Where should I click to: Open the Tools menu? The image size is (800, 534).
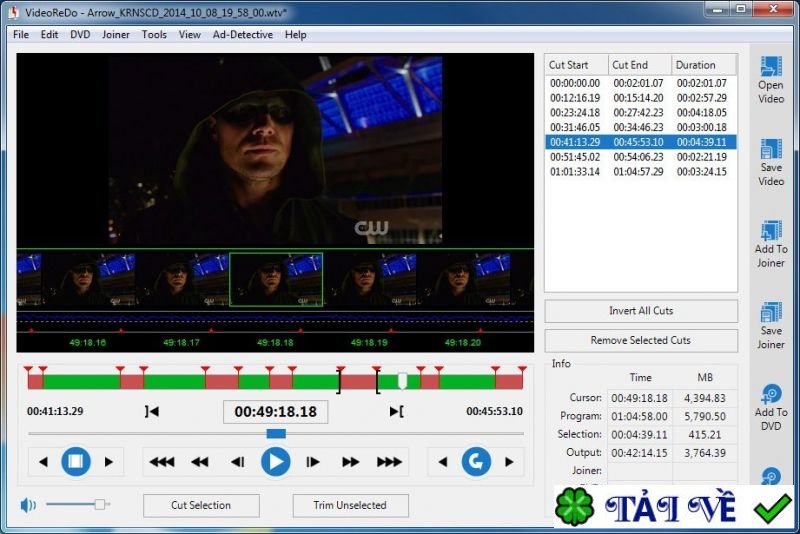point(154,35)
